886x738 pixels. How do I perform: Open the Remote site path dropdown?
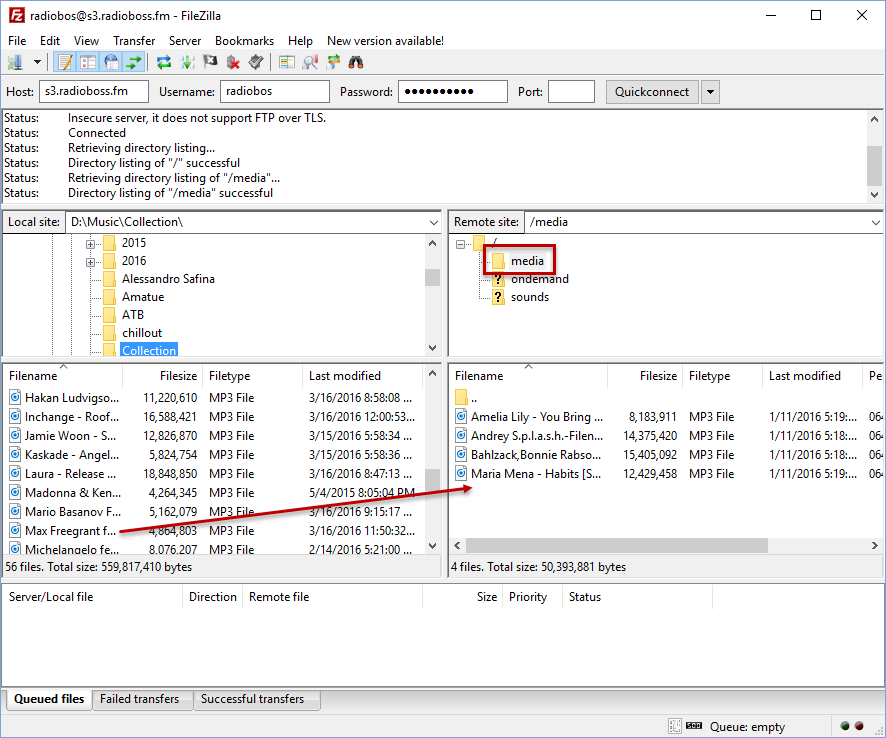(x=875, y=222)
